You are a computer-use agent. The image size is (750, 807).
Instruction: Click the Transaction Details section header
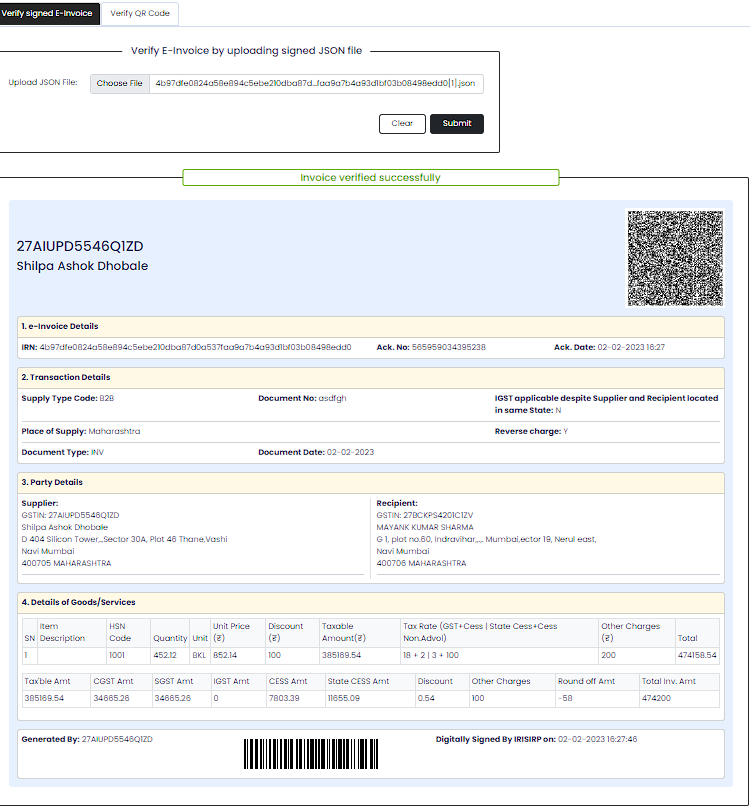66,377
